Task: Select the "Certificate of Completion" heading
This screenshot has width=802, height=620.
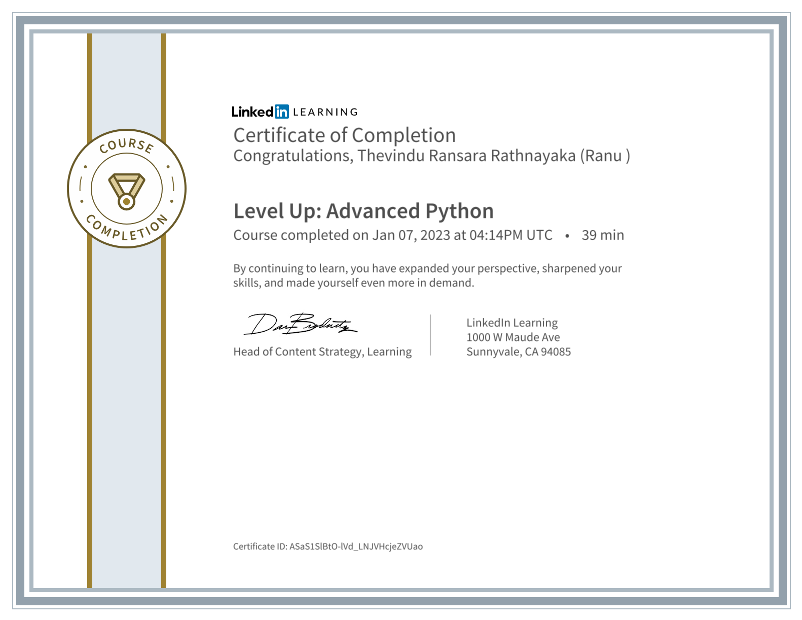Action: (x=344, y=135)
